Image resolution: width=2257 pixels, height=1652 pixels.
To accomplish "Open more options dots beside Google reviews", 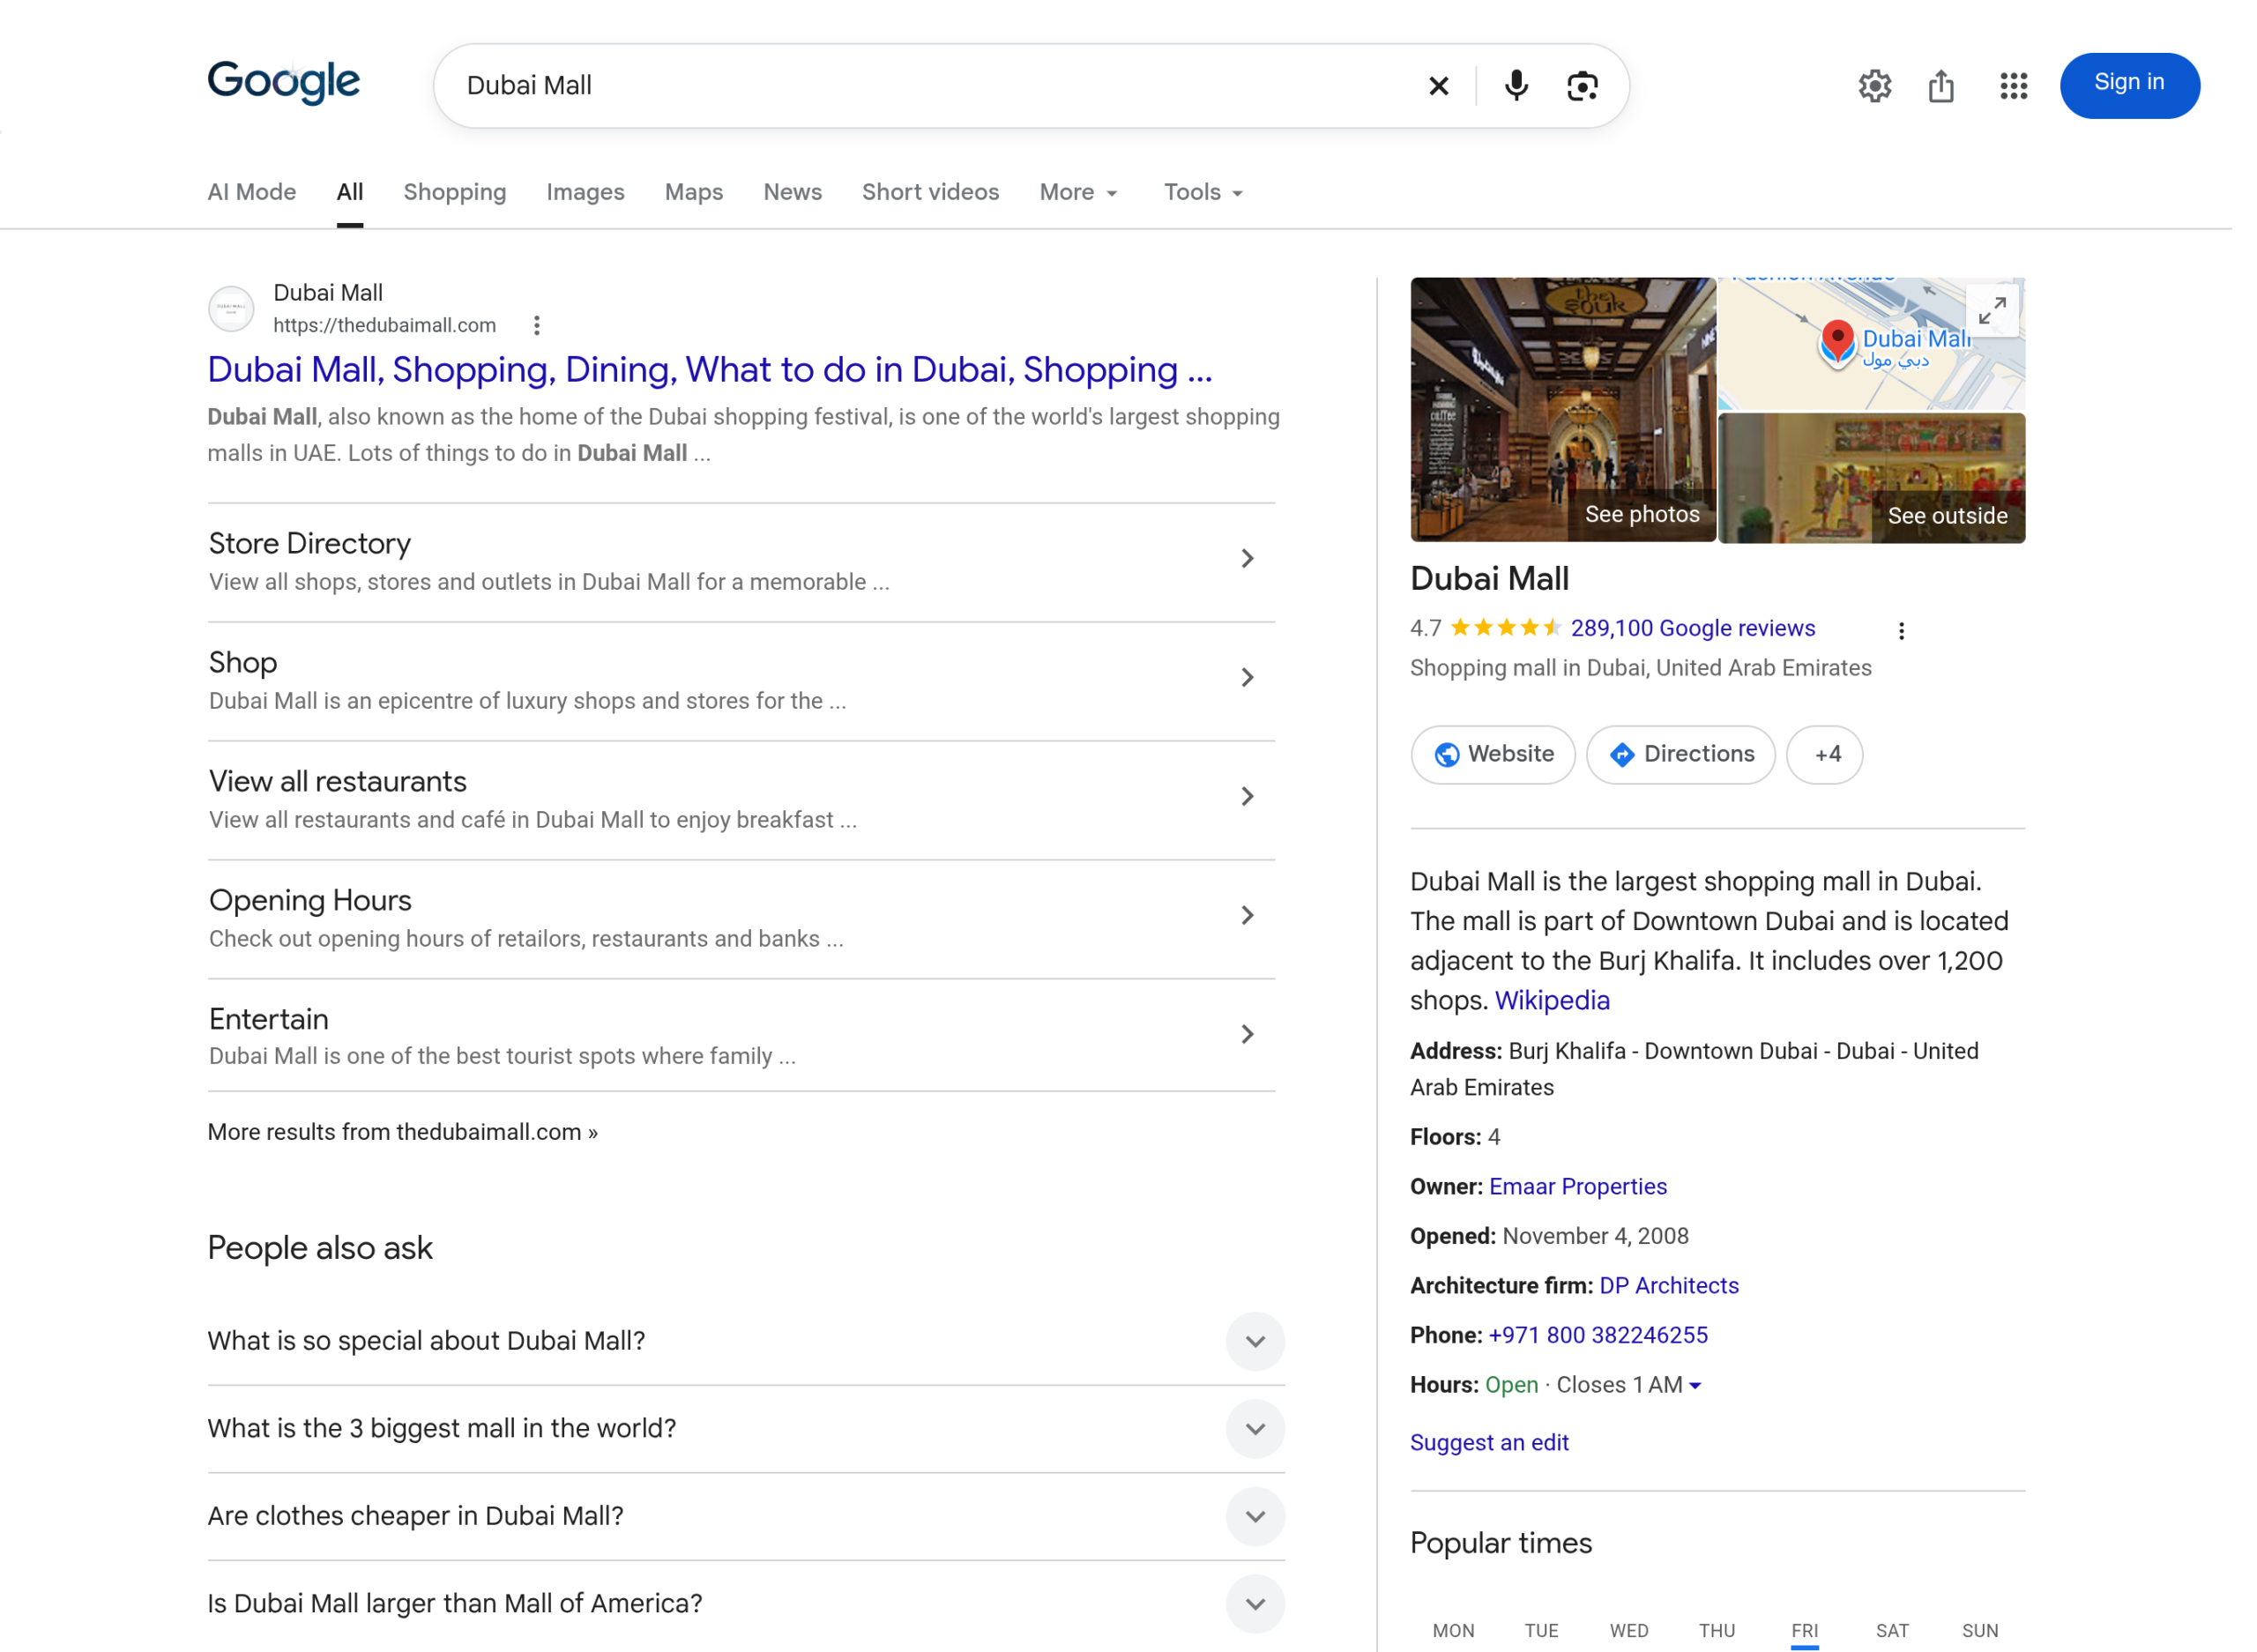I will [x=1901, y=631].
